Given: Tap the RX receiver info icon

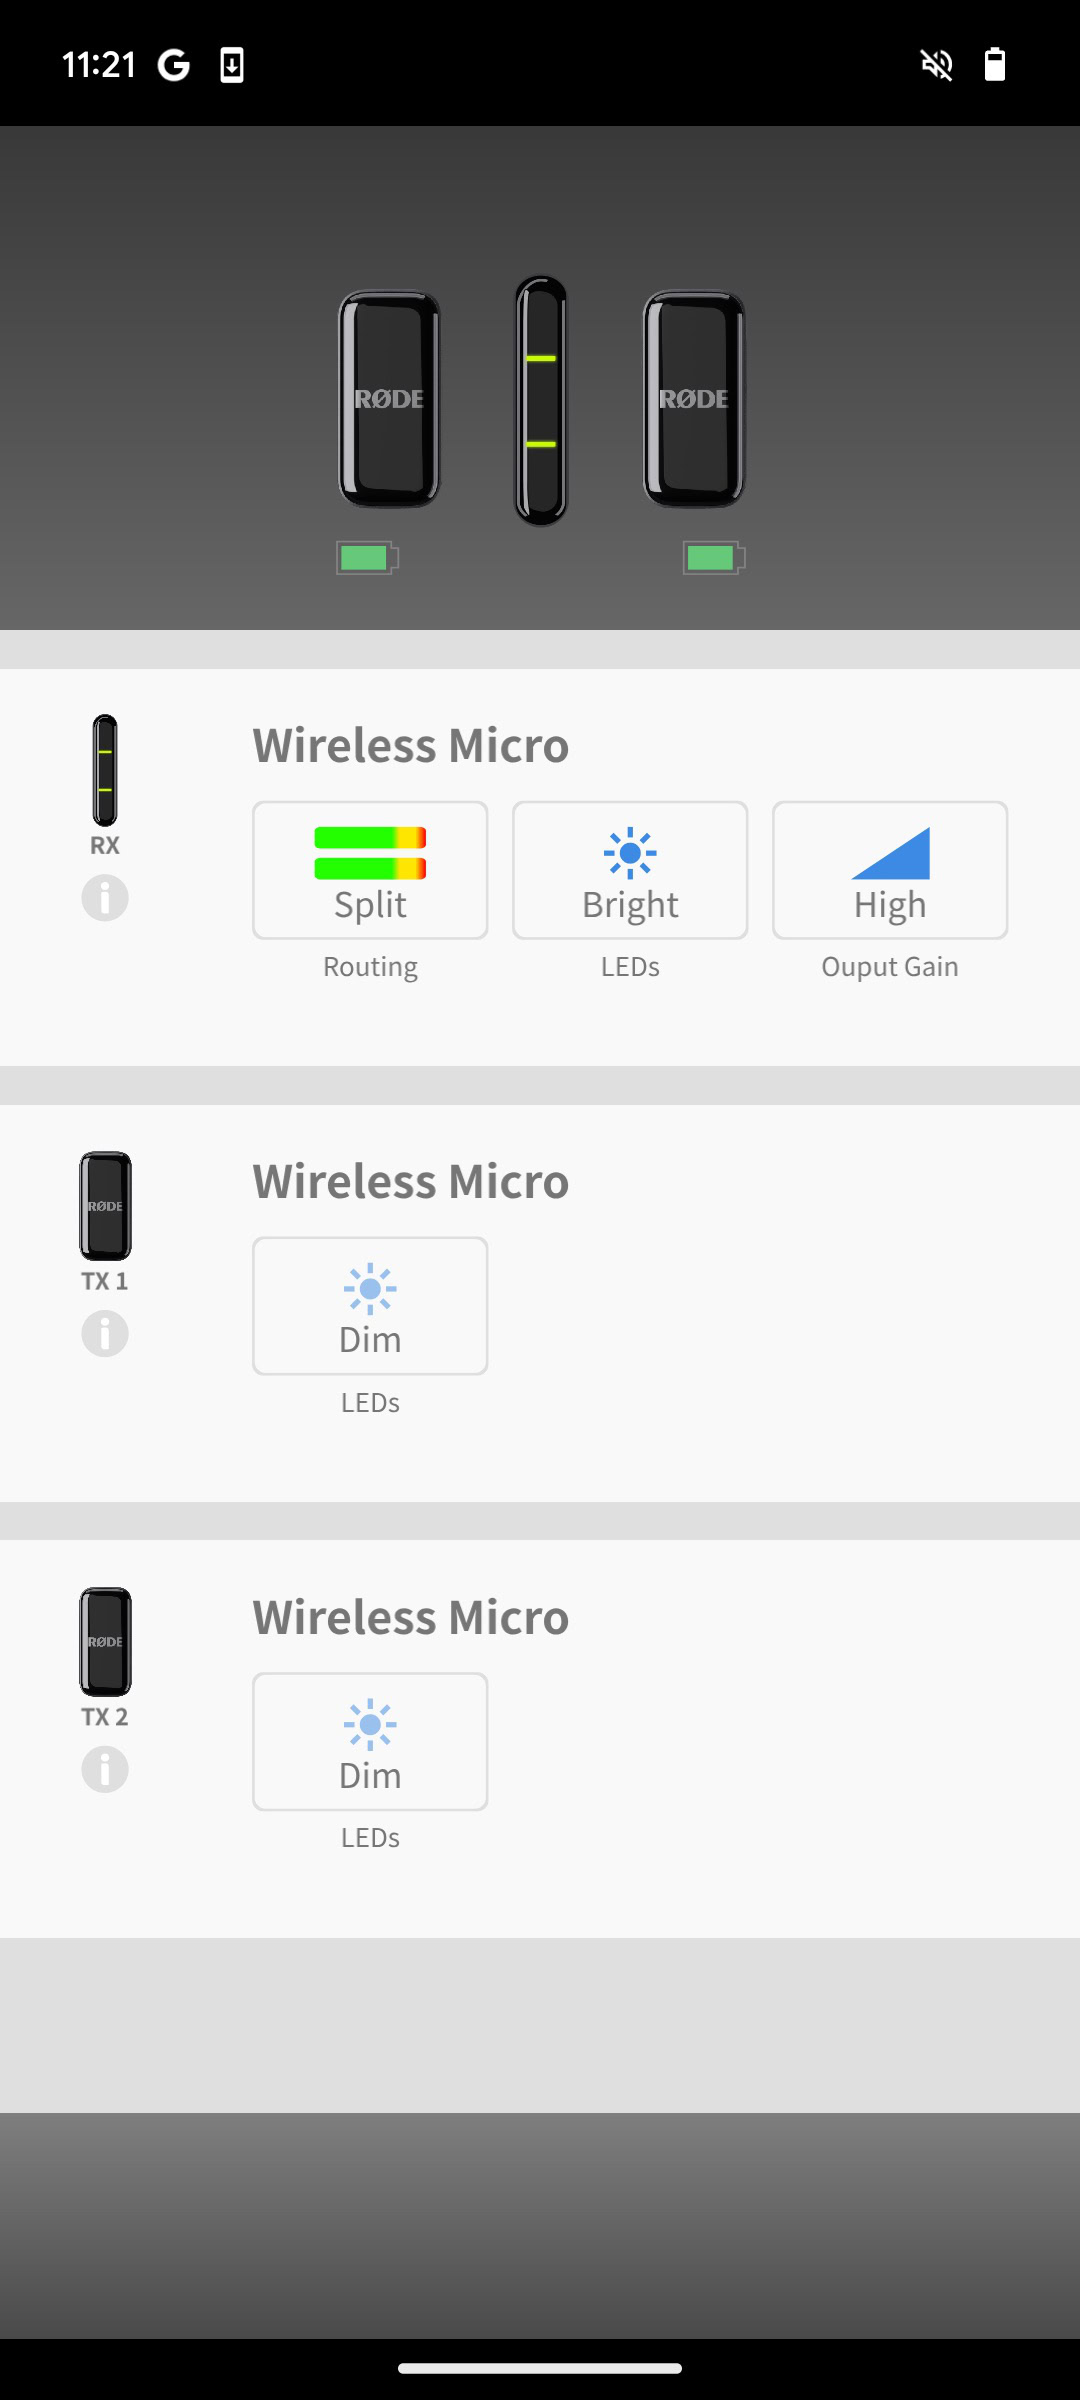Looking at the screenshot, I should [x=105, y=898].
